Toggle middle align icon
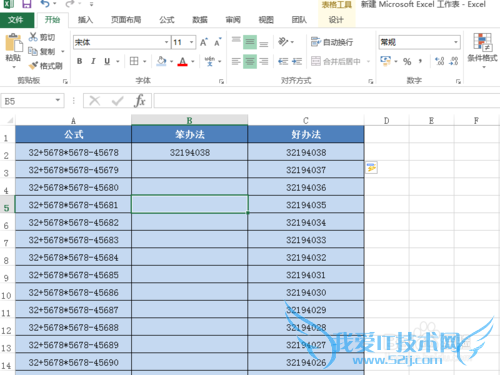 coord(250,42)
